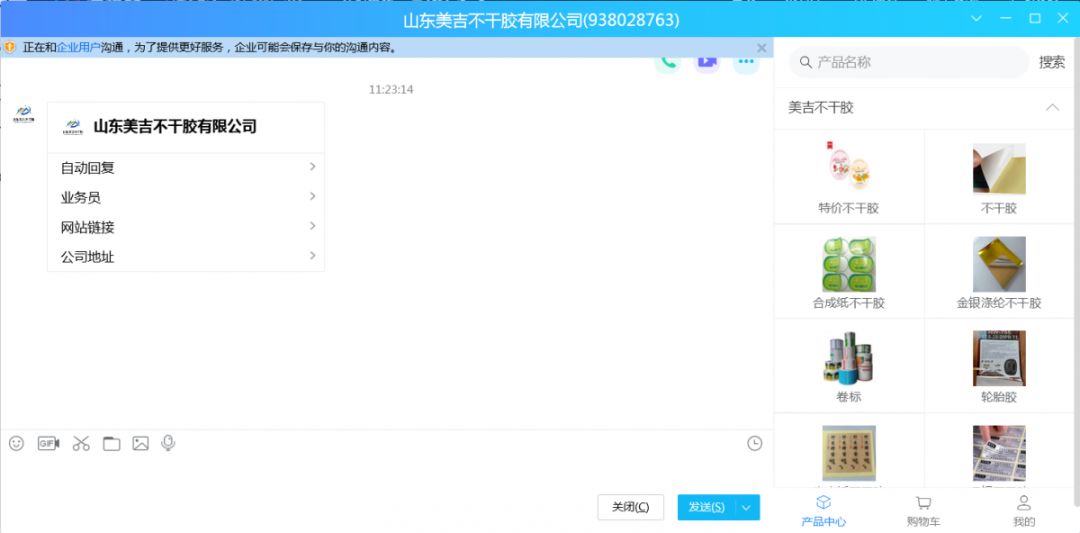1080x533 pixels.
Task: Collapse the 美吉不干胶 product category
Action: (1052, 107)
